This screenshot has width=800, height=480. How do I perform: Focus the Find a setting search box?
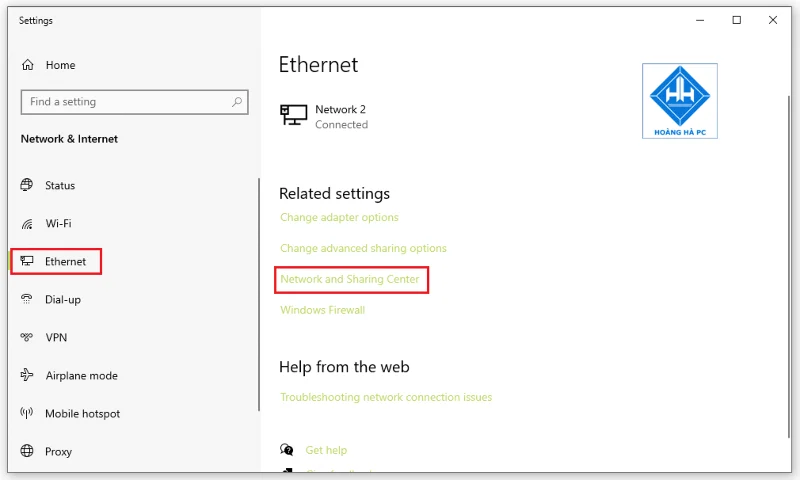click(x=135, y=102)
